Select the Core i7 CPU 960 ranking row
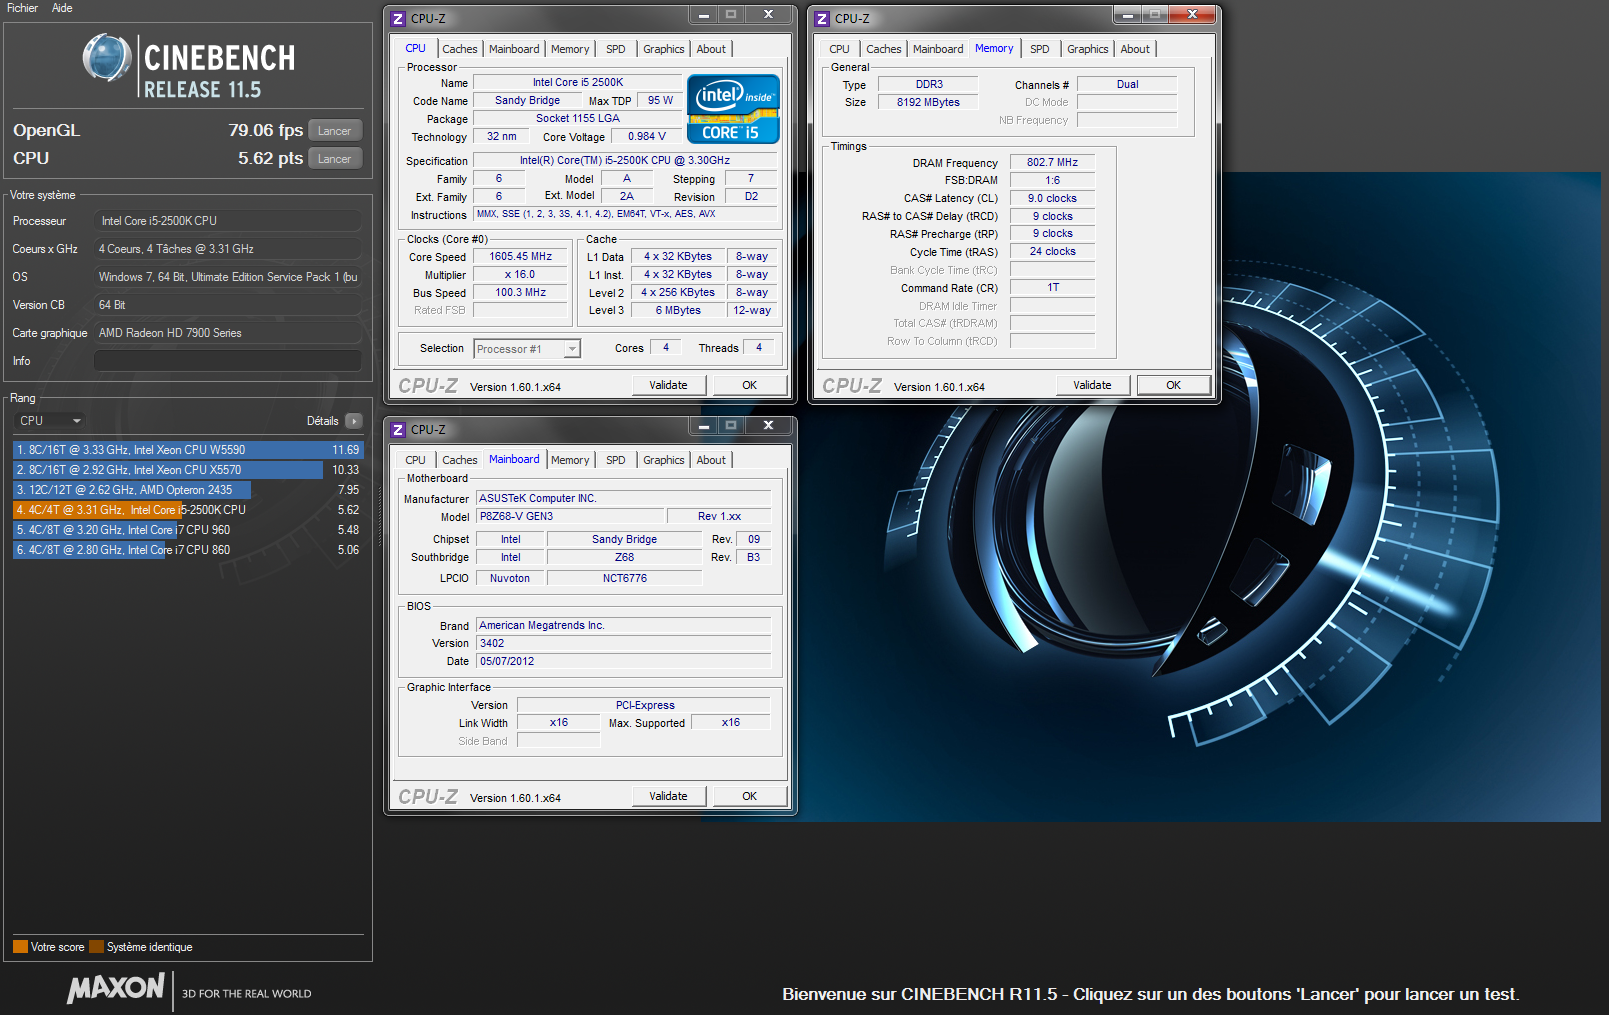 click(x=188, y=530)
